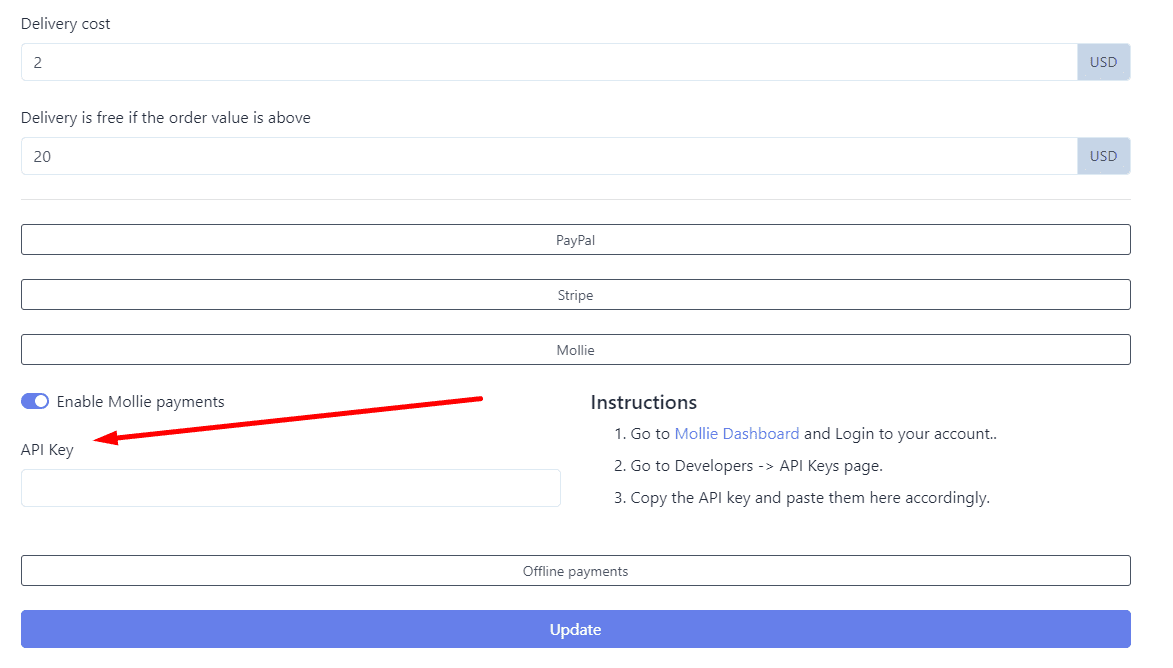Click the Delivery cost input field
1173x668 pixels.
(x=548, y=62)
